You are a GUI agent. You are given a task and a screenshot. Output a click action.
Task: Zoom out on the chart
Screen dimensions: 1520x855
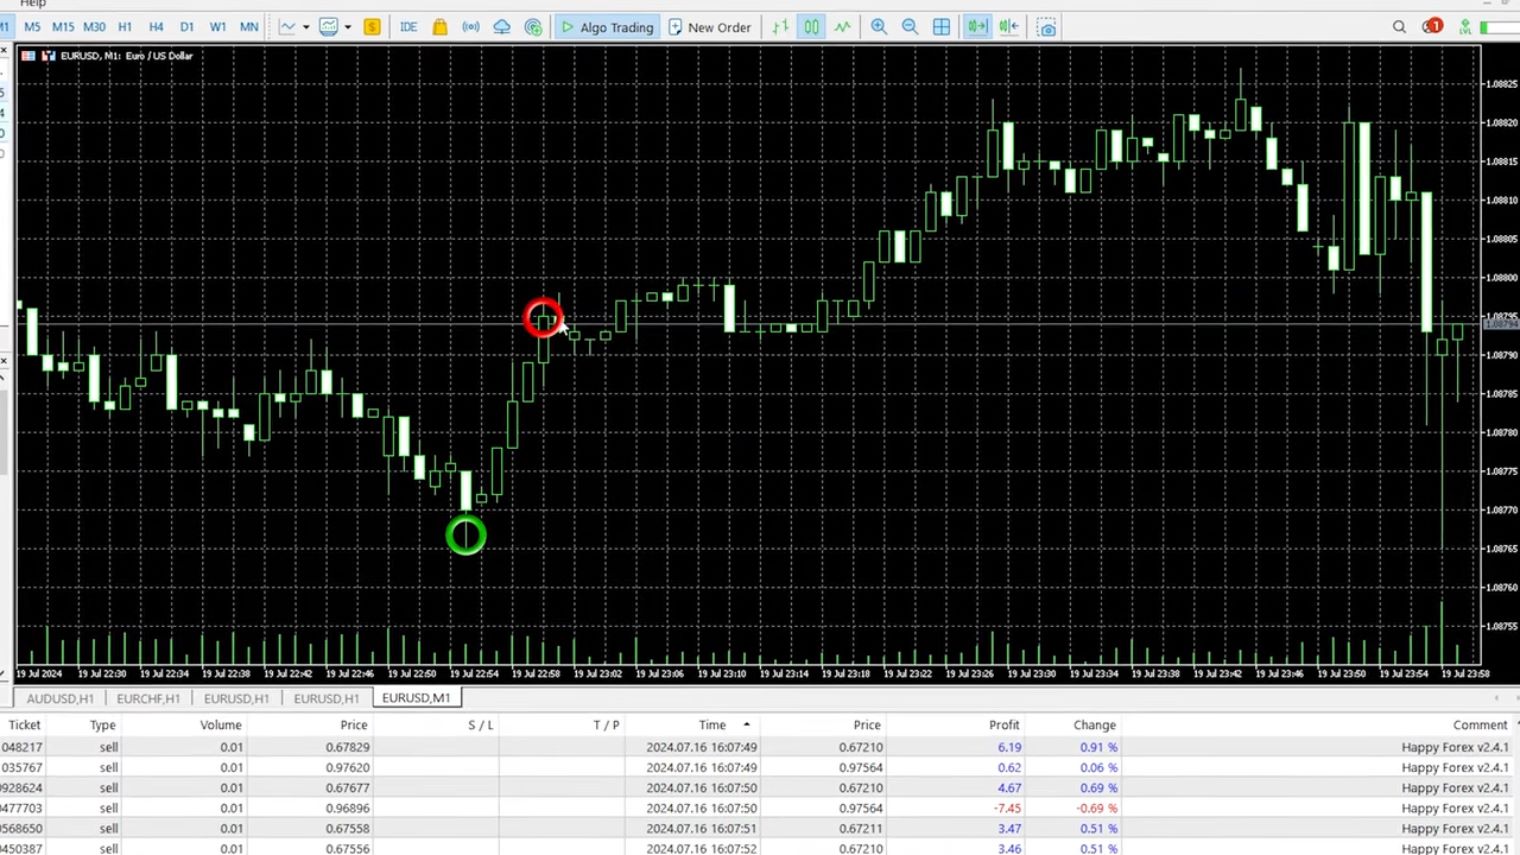pyautogui.click(x=910, y=27)
